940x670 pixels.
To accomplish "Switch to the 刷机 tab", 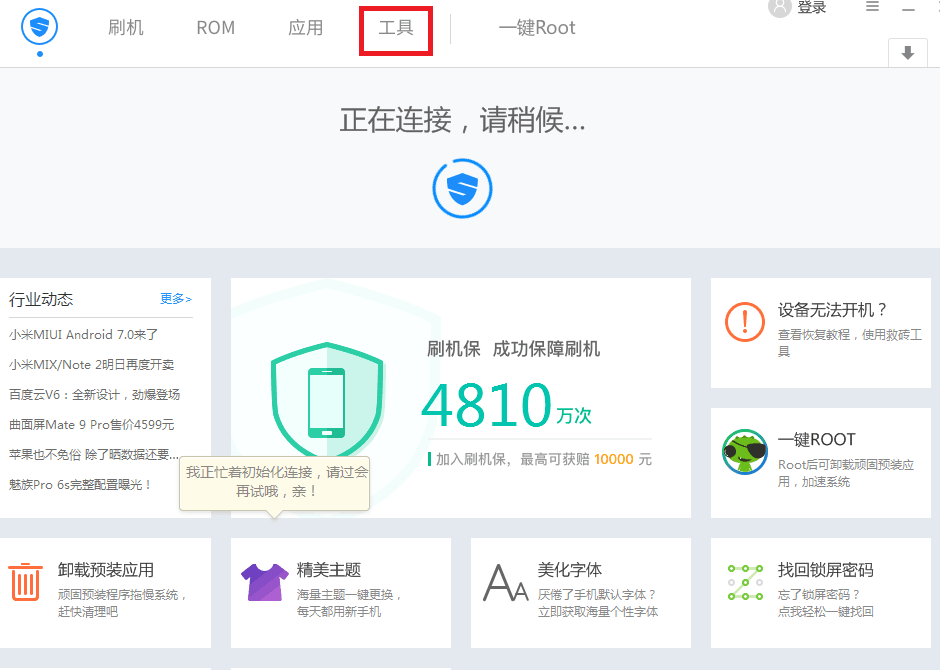I will click(126, 28).
